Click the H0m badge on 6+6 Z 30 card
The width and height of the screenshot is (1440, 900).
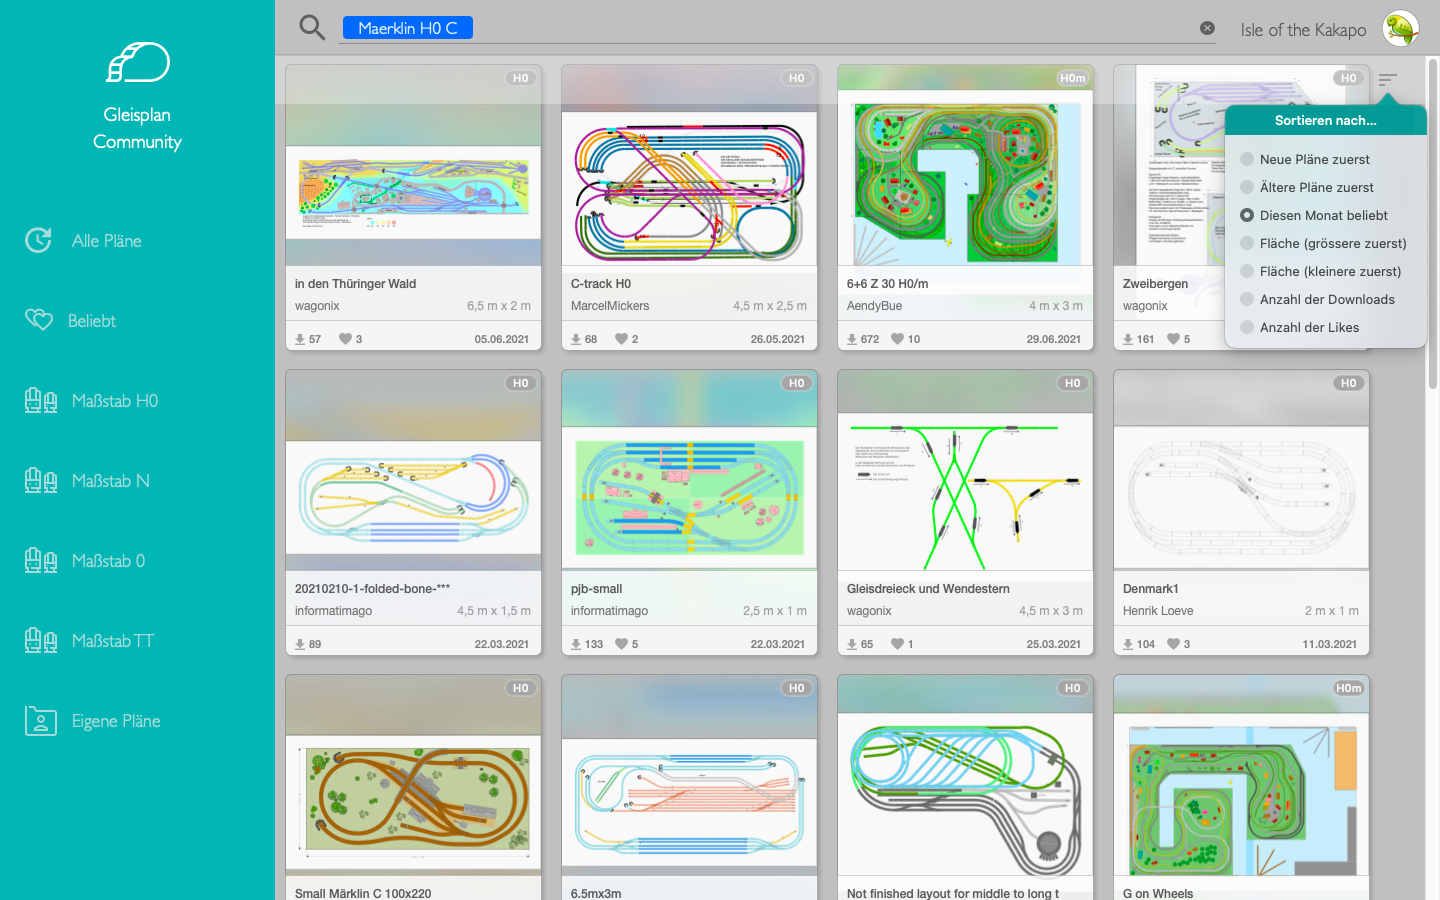tap(1072, 78)
